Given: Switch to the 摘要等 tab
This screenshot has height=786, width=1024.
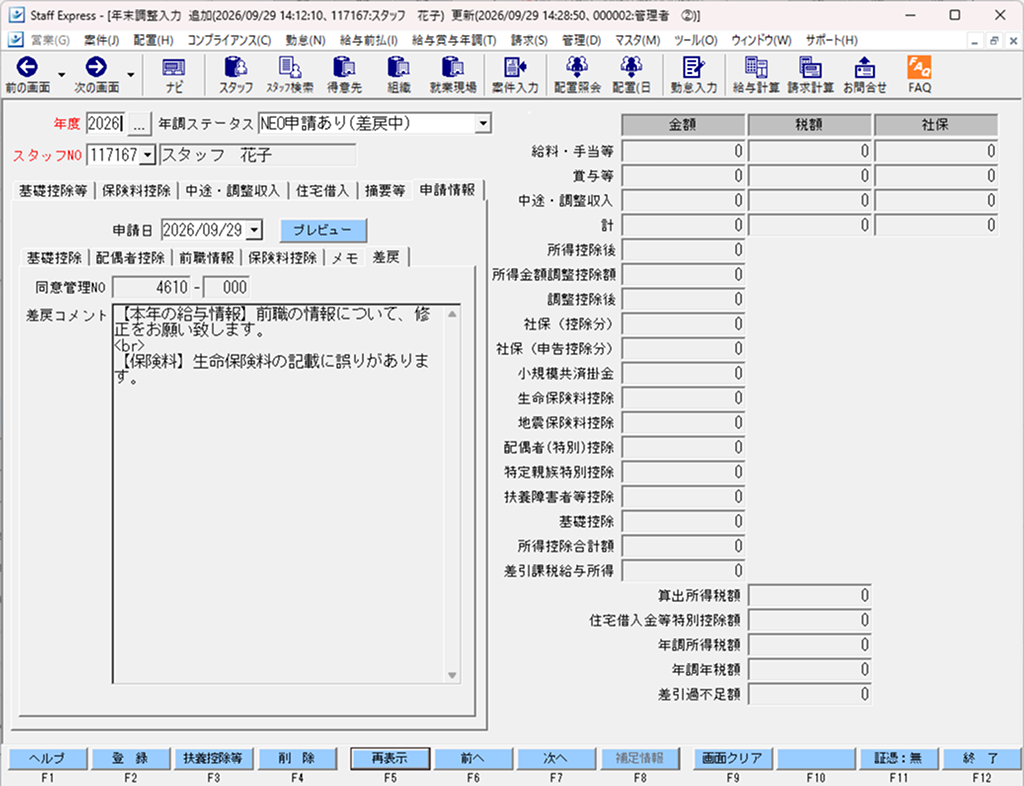Looking at the screenshot, I should pyautogui.click(x=385, y=191).
